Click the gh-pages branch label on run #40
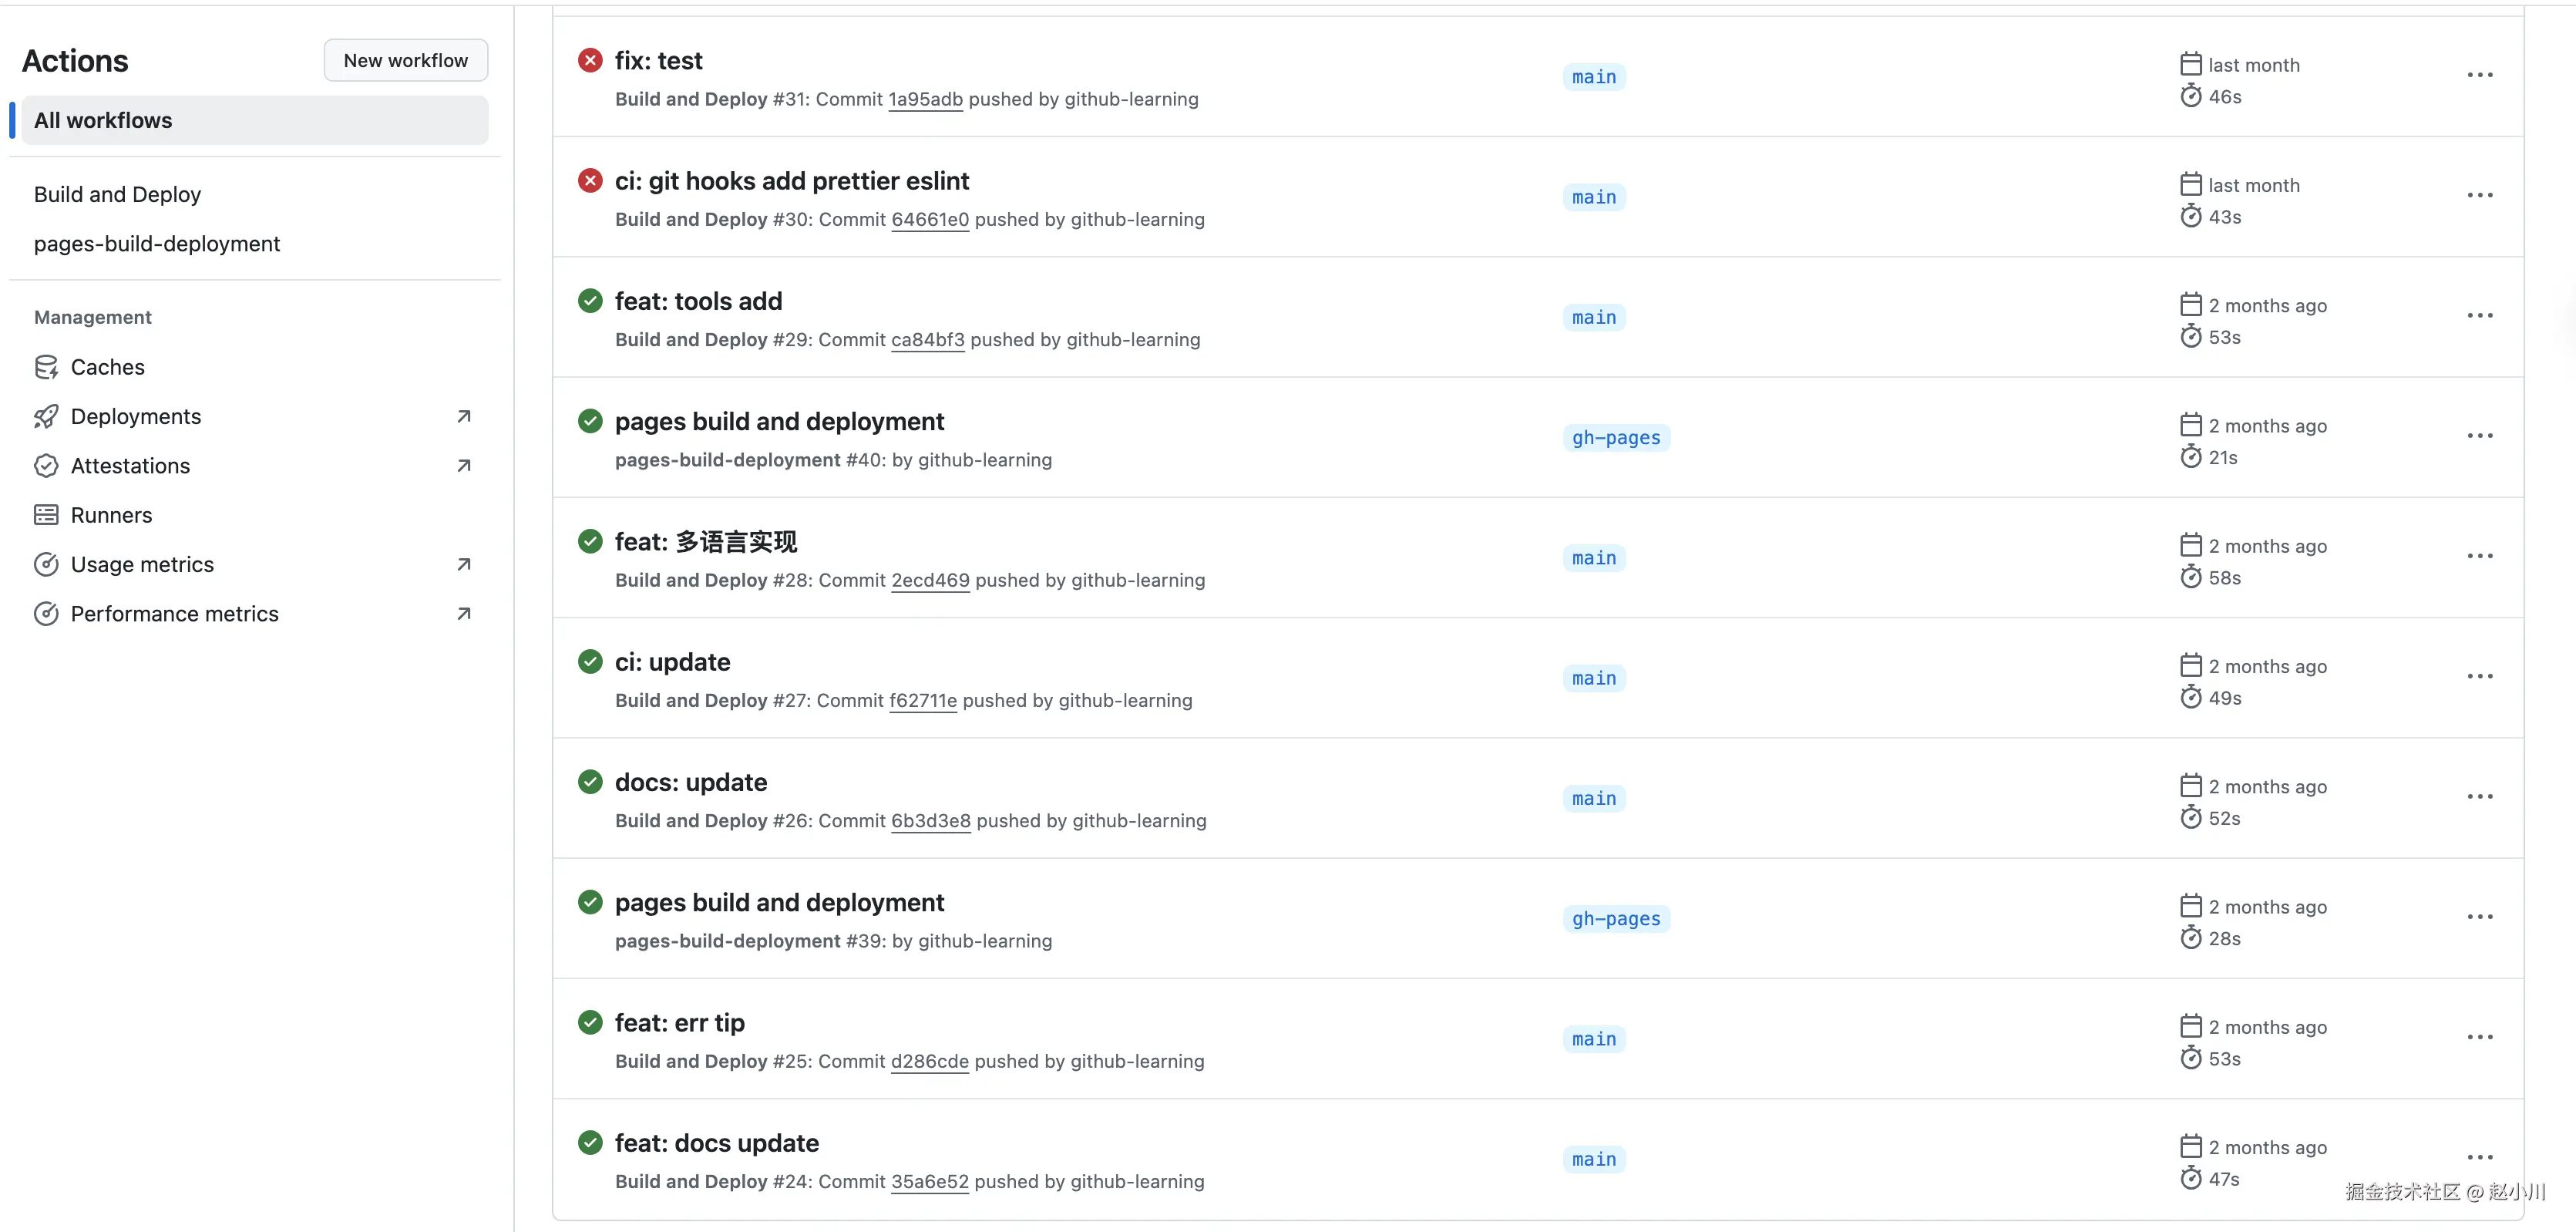This screenshot has width=2576, height=1232. (x=1615, y=438)
